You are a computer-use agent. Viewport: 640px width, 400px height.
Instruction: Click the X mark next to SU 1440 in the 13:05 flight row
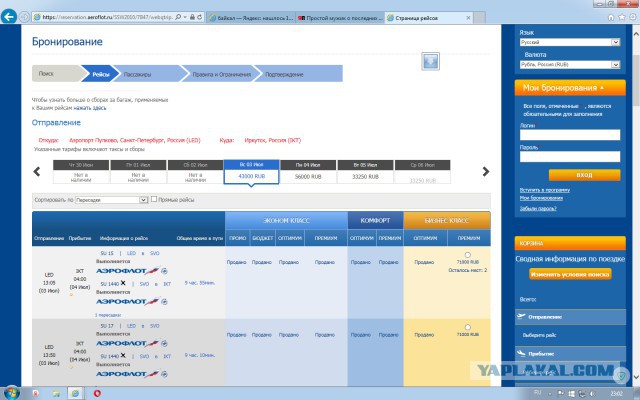[x=123, y=283]
